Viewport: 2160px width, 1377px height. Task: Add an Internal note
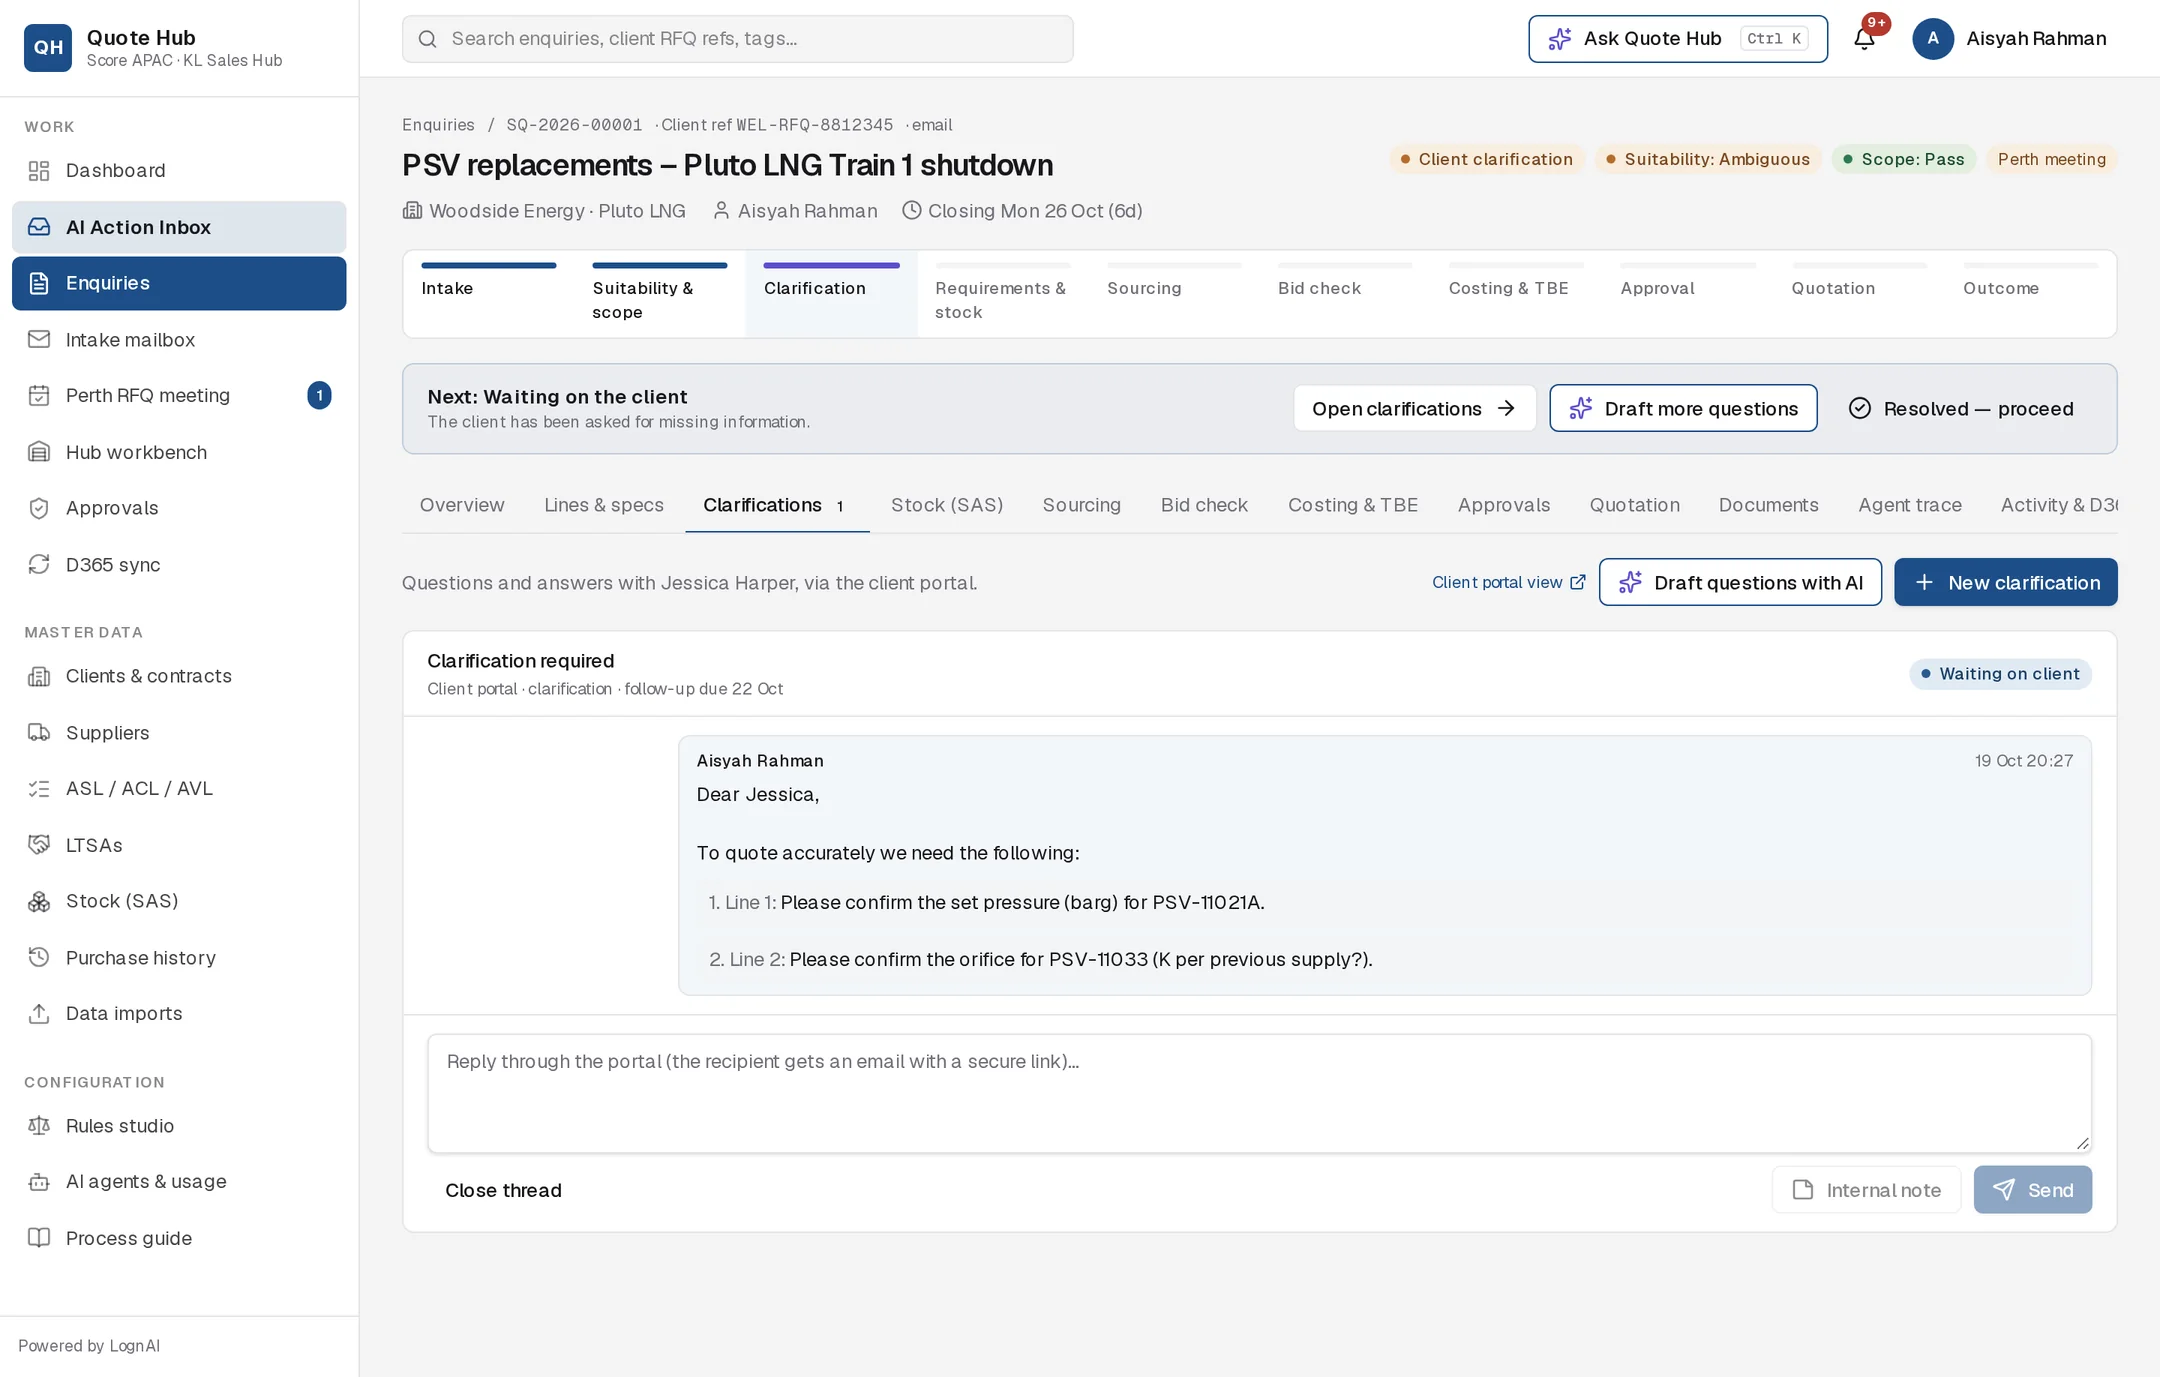[1866, 1190]
